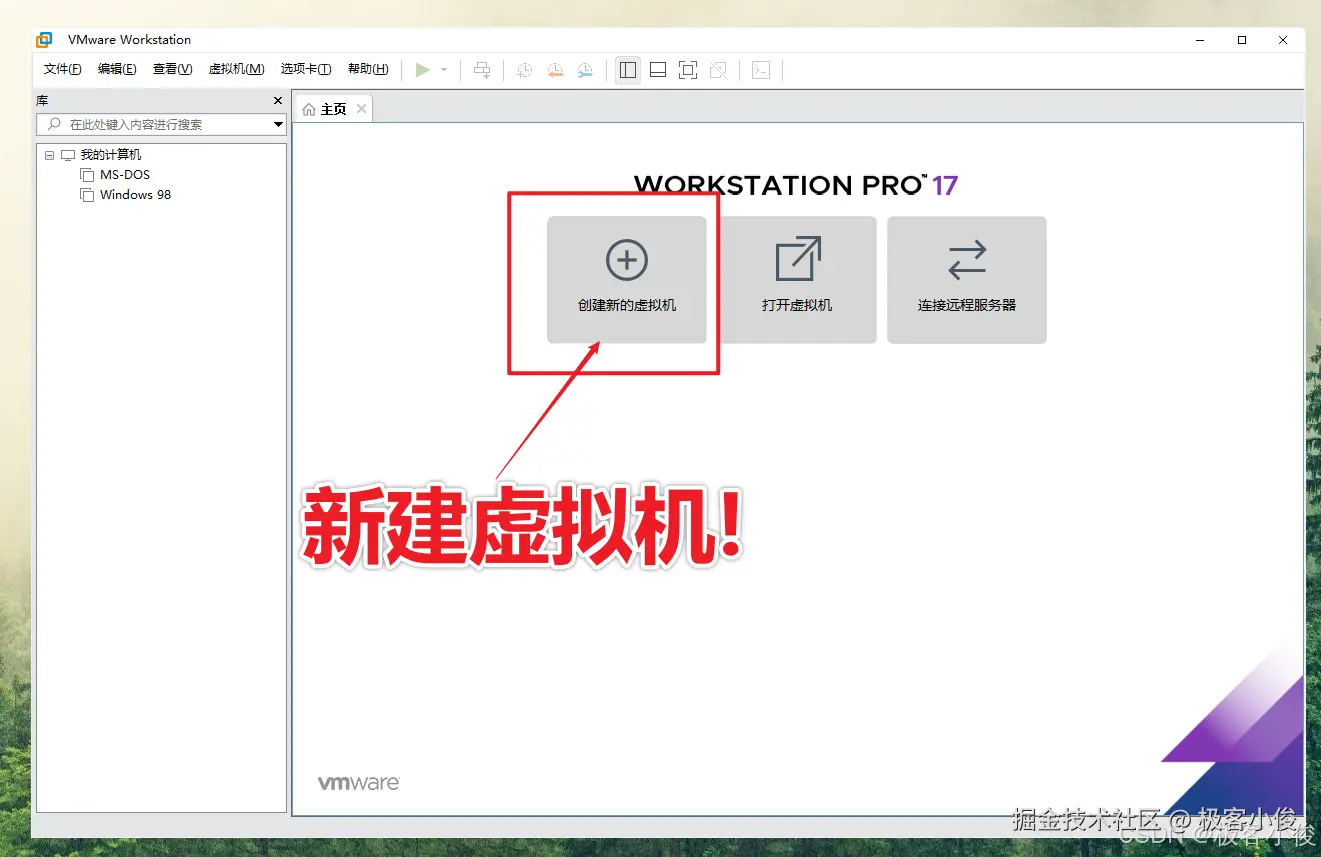Open the 帮助(H) menu
Image resolution: width=1321 pixels, height=857 pixels.
click(x=368, y=69)
